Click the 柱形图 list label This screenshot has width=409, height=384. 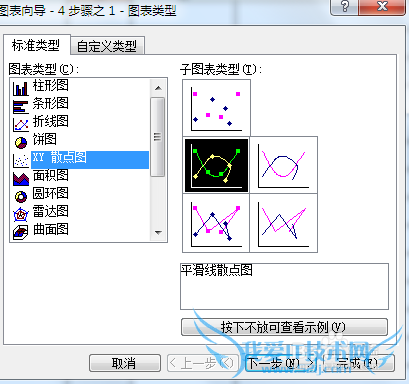point(51,85)
